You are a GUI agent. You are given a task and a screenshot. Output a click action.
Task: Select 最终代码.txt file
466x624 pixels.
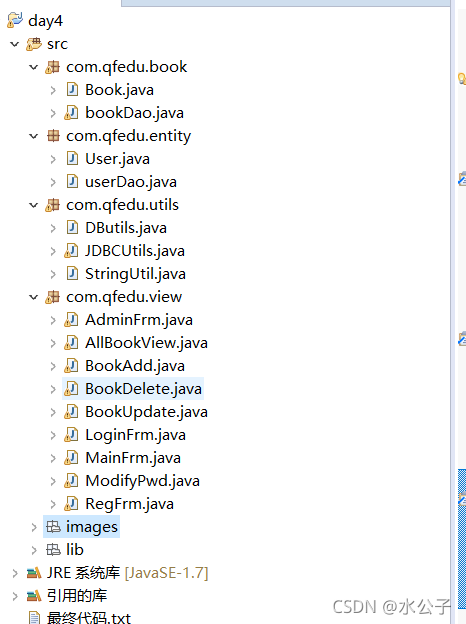(x=88, y=617)
